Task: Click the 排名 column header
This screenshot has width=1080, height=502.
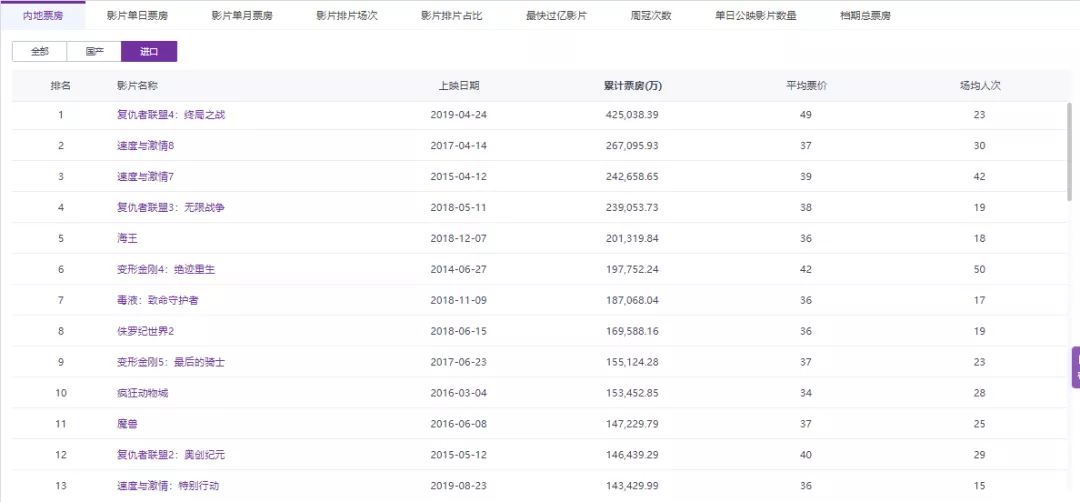Action: (x=61, y=86)
